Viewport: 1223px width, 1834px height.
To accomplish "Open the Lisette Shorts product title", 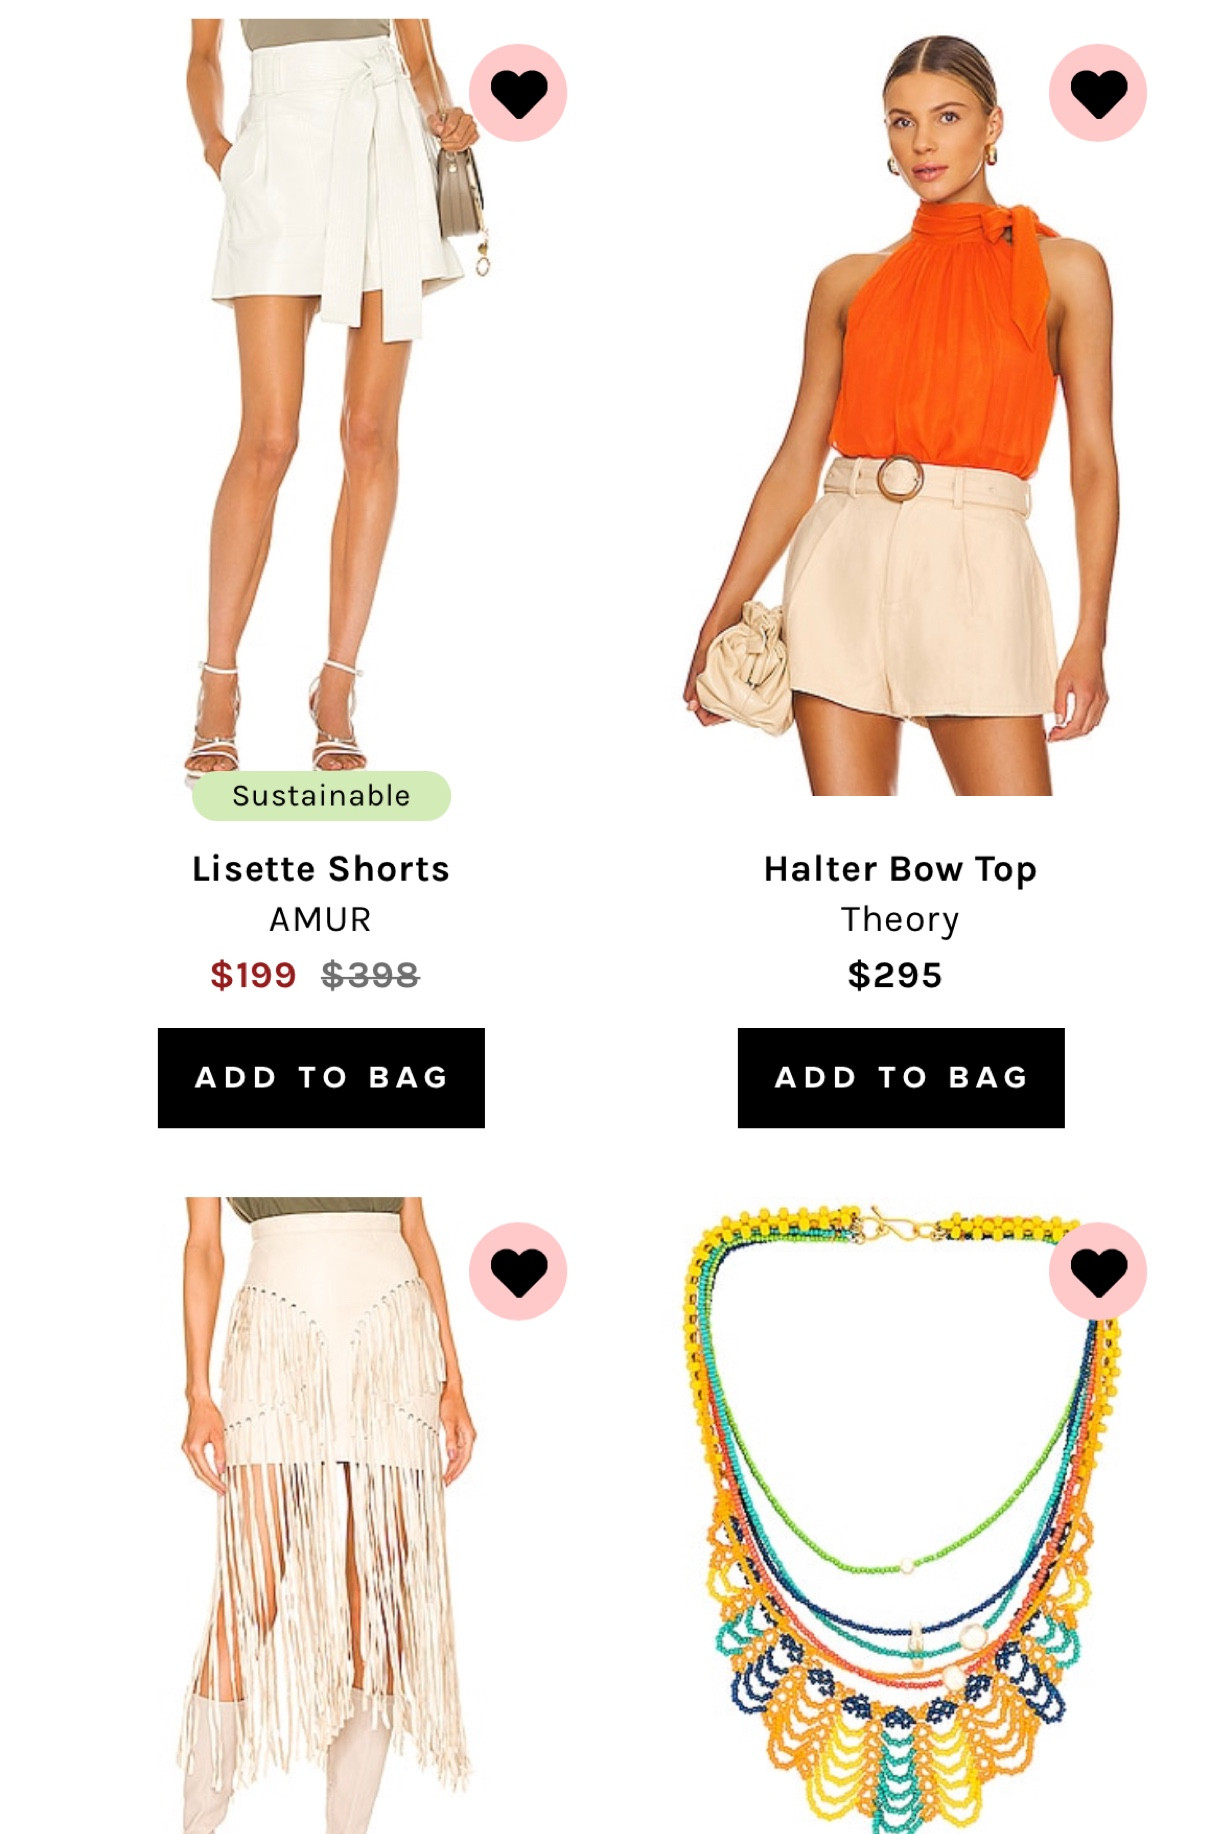I will 321,869.
